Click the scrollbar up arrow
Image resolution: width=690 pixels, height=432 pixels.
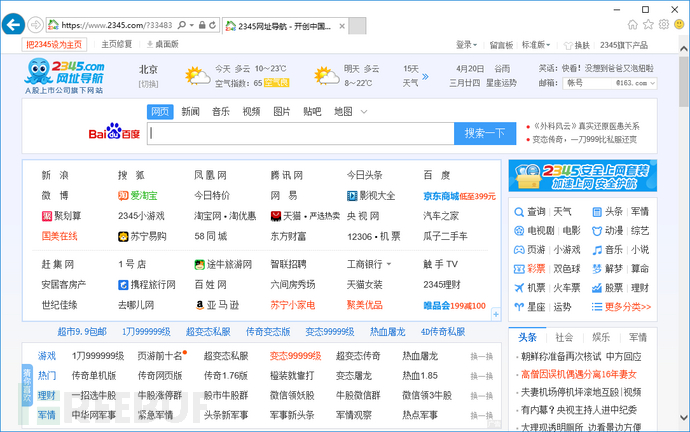[x=683, y=48]
